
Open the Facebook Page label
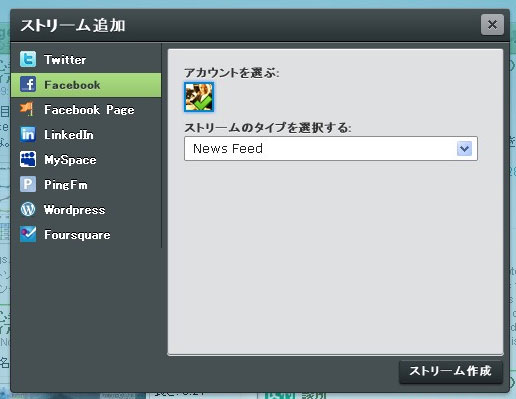(x=89, y=110)
